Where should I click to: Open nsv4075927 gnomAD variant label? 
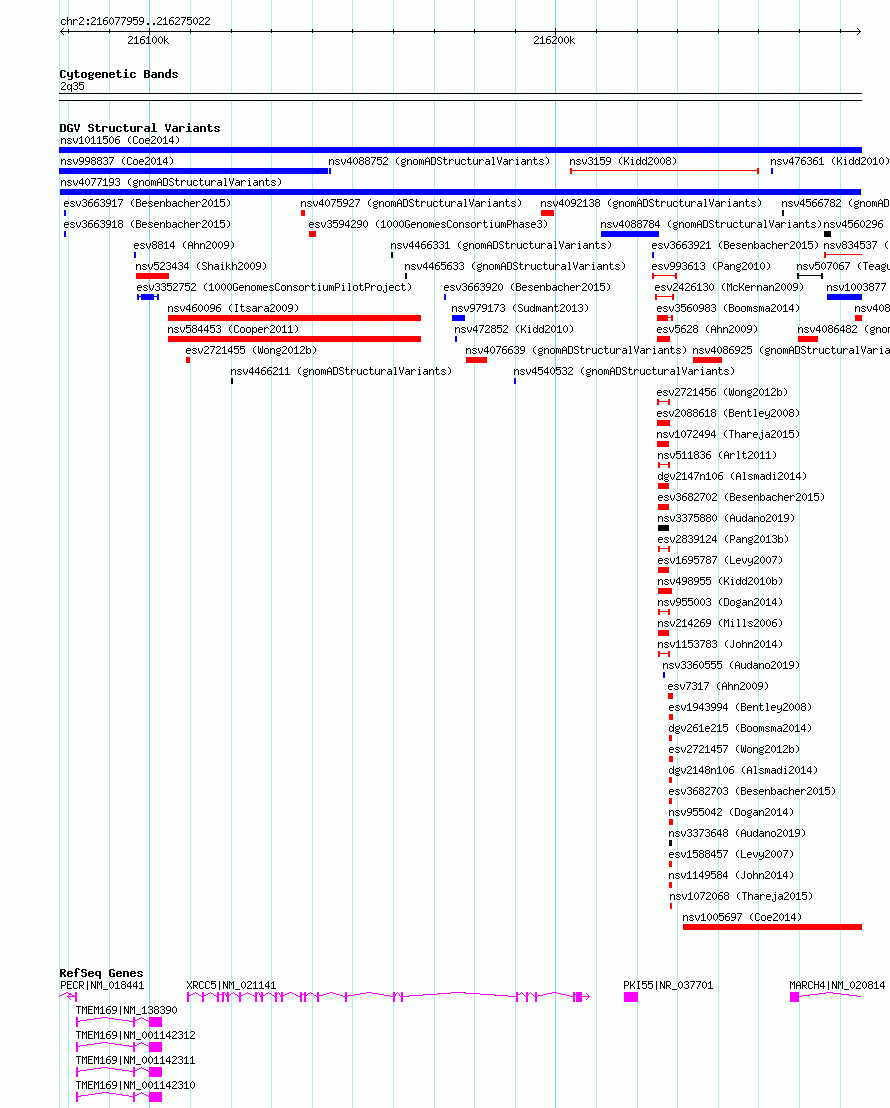pos(411,204)
